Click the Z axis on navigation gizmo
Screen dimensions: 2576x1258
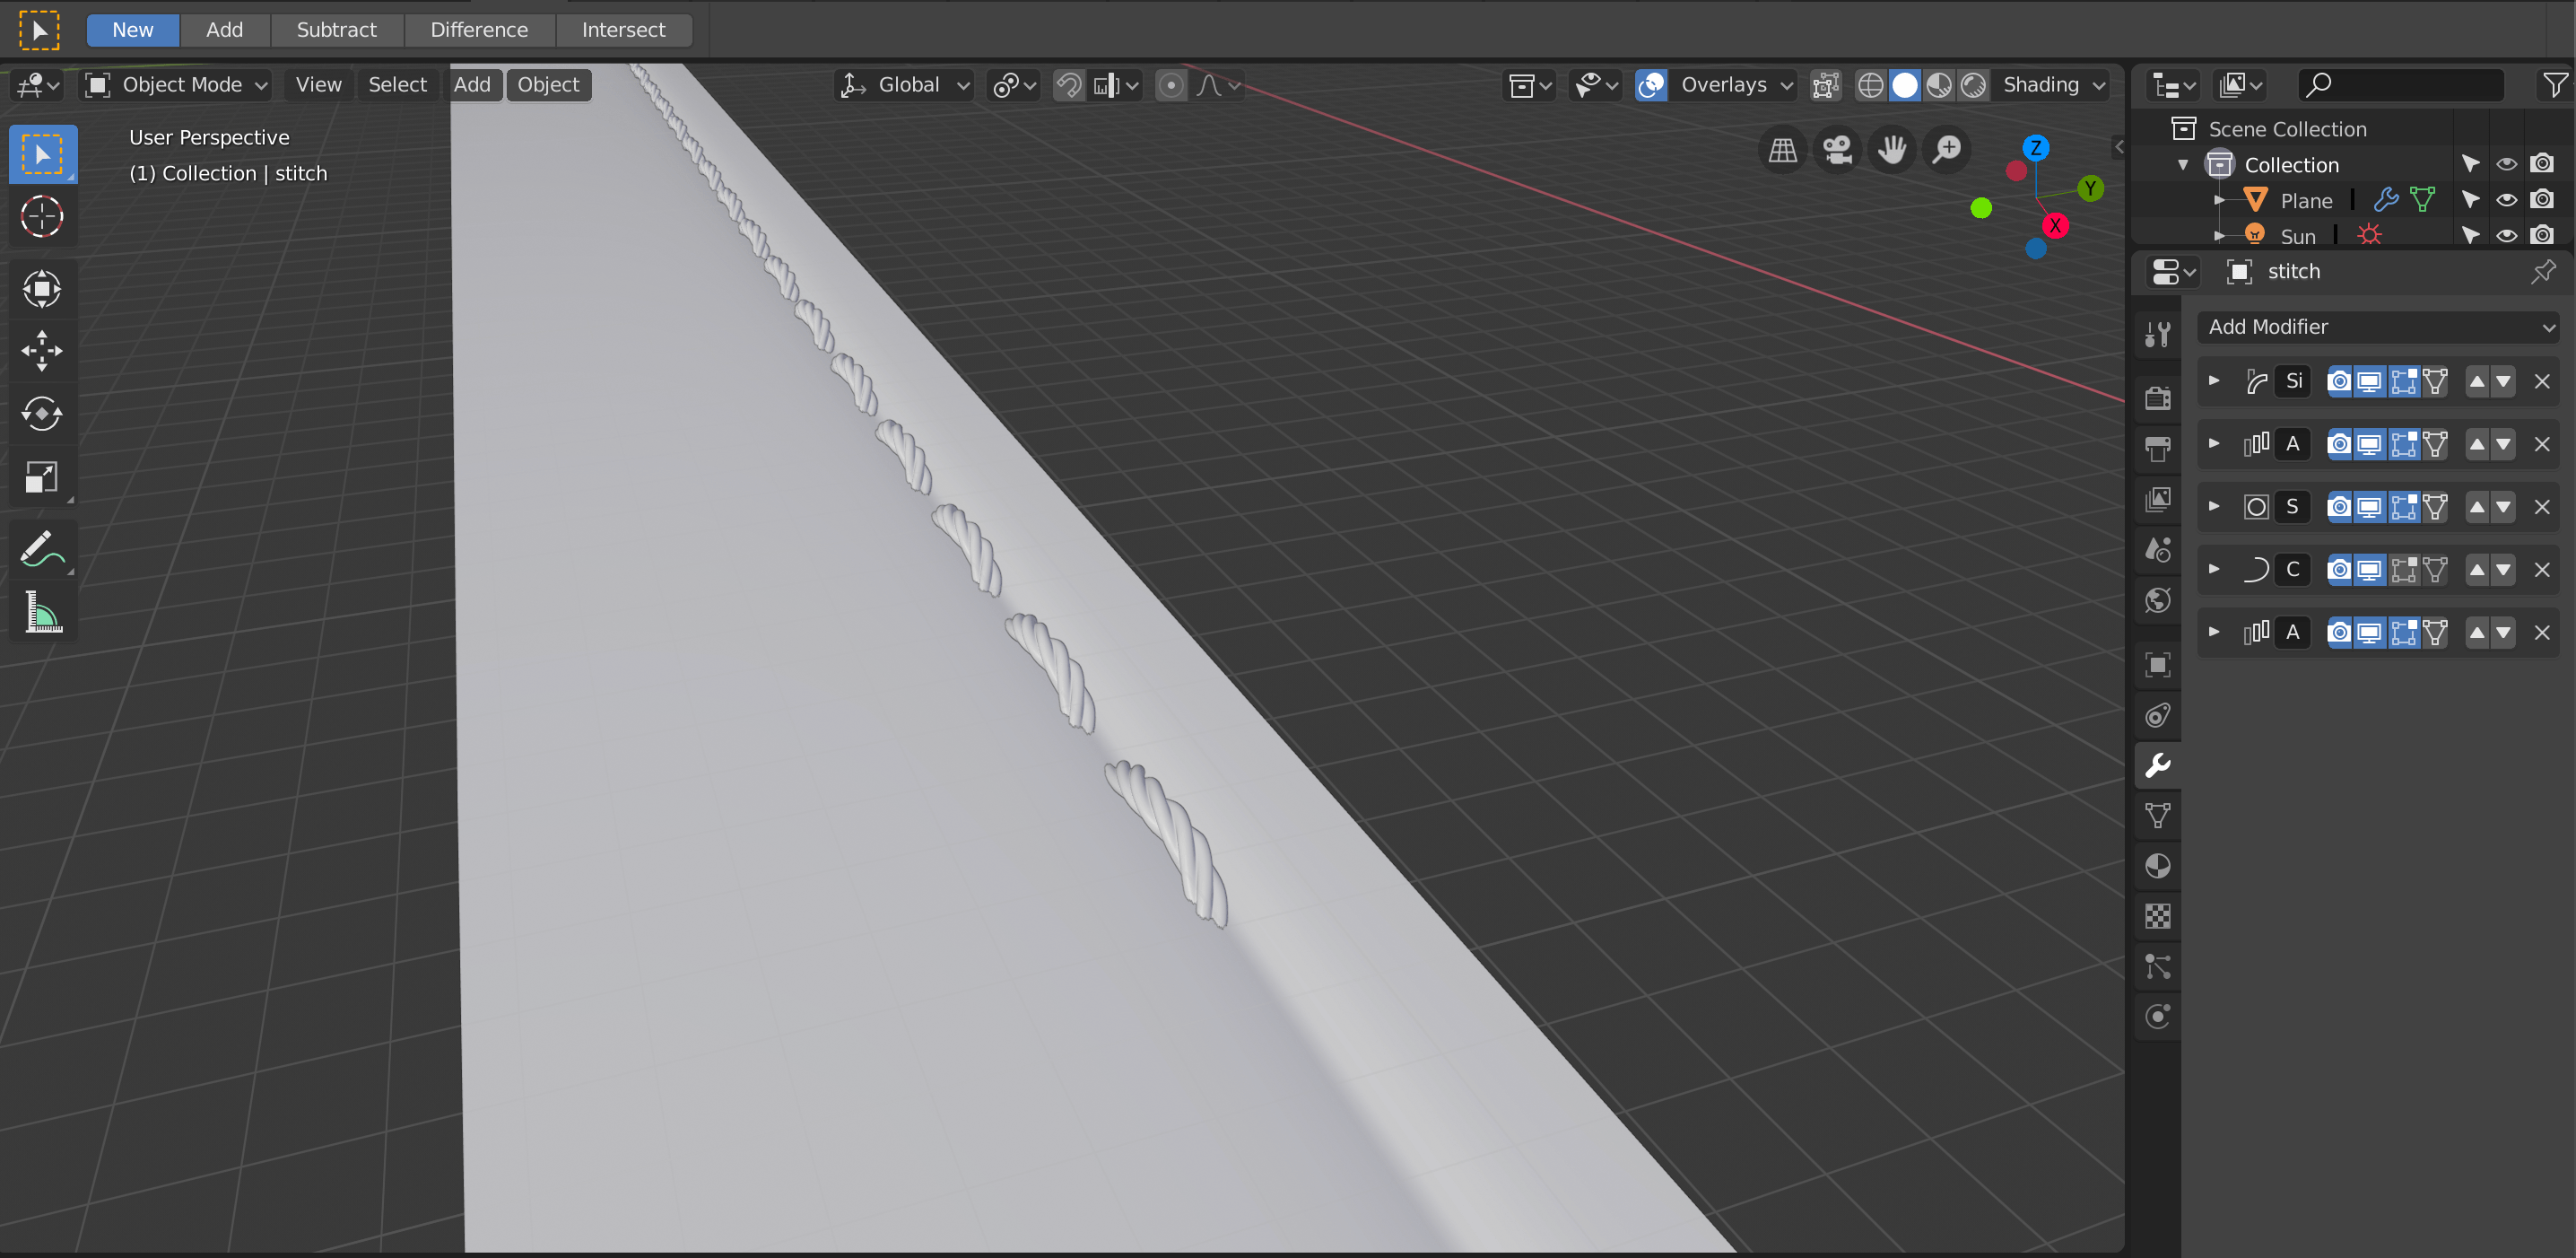(x=2036, y=147)
